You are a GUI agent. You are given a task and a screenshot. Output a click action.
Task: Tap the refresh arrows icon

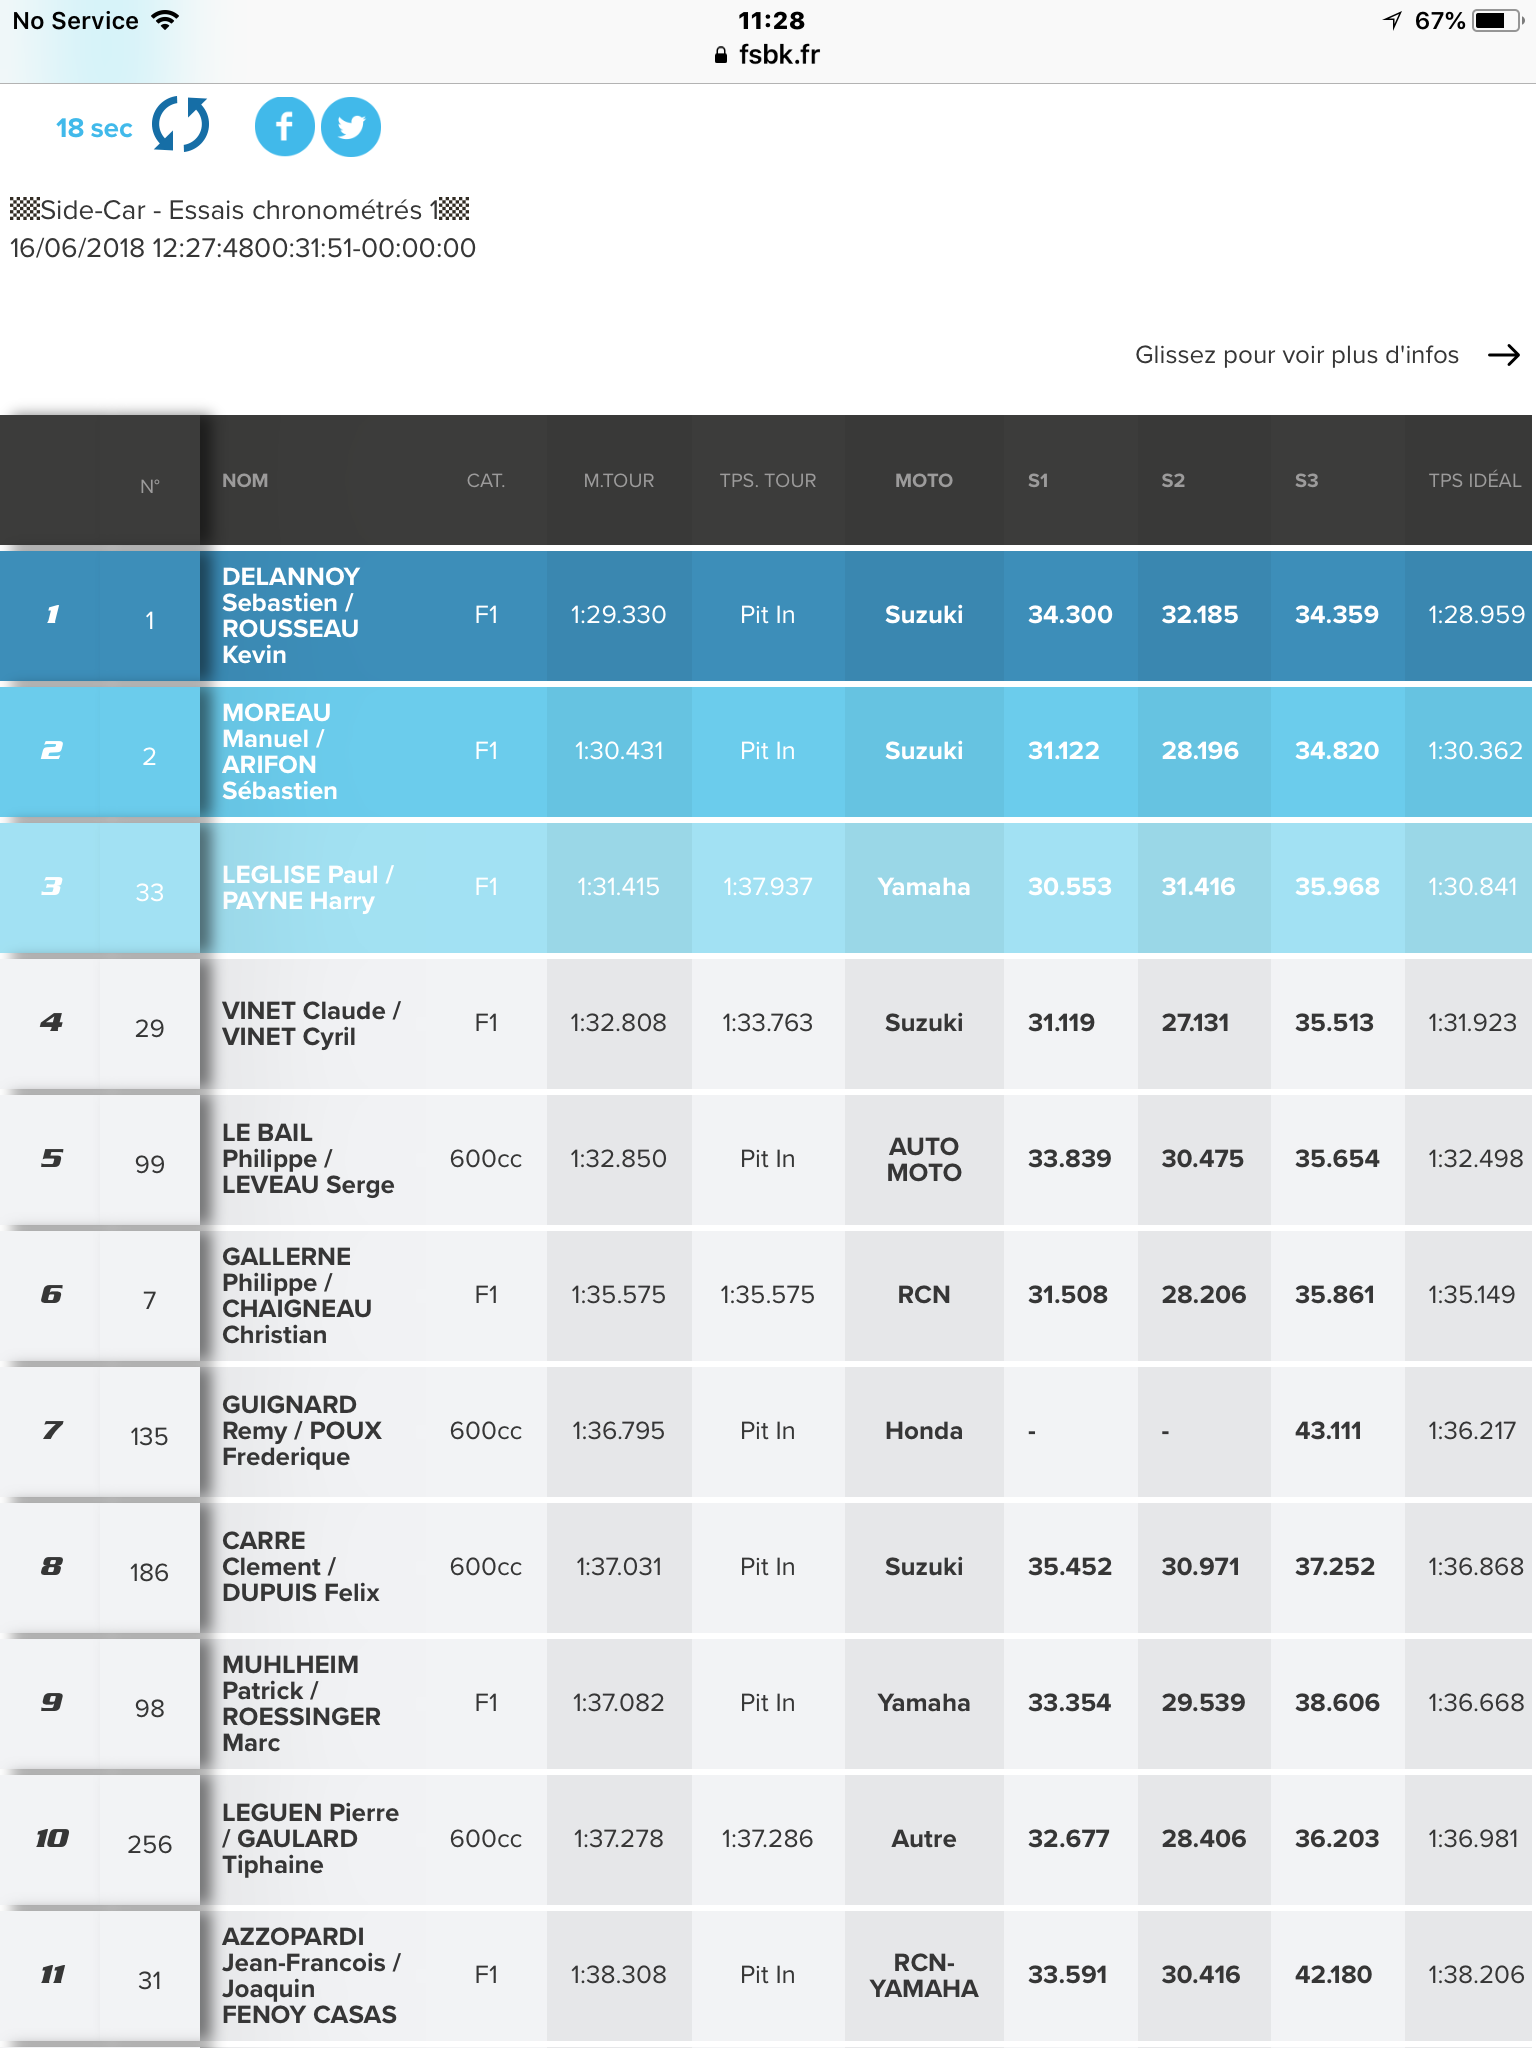click(180, 125)
